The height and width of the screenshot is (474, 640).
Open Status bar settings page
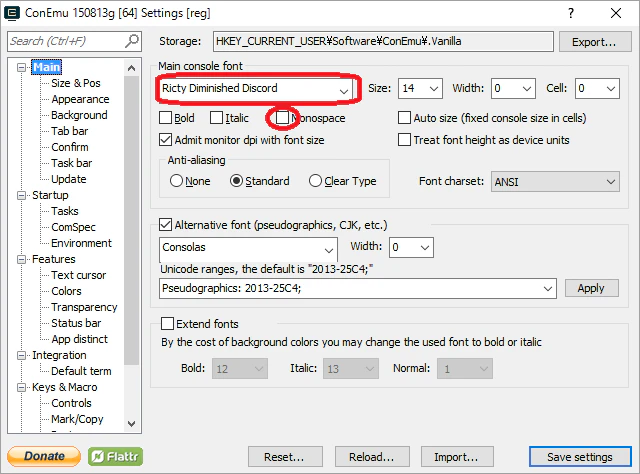[x=76, y=323]
